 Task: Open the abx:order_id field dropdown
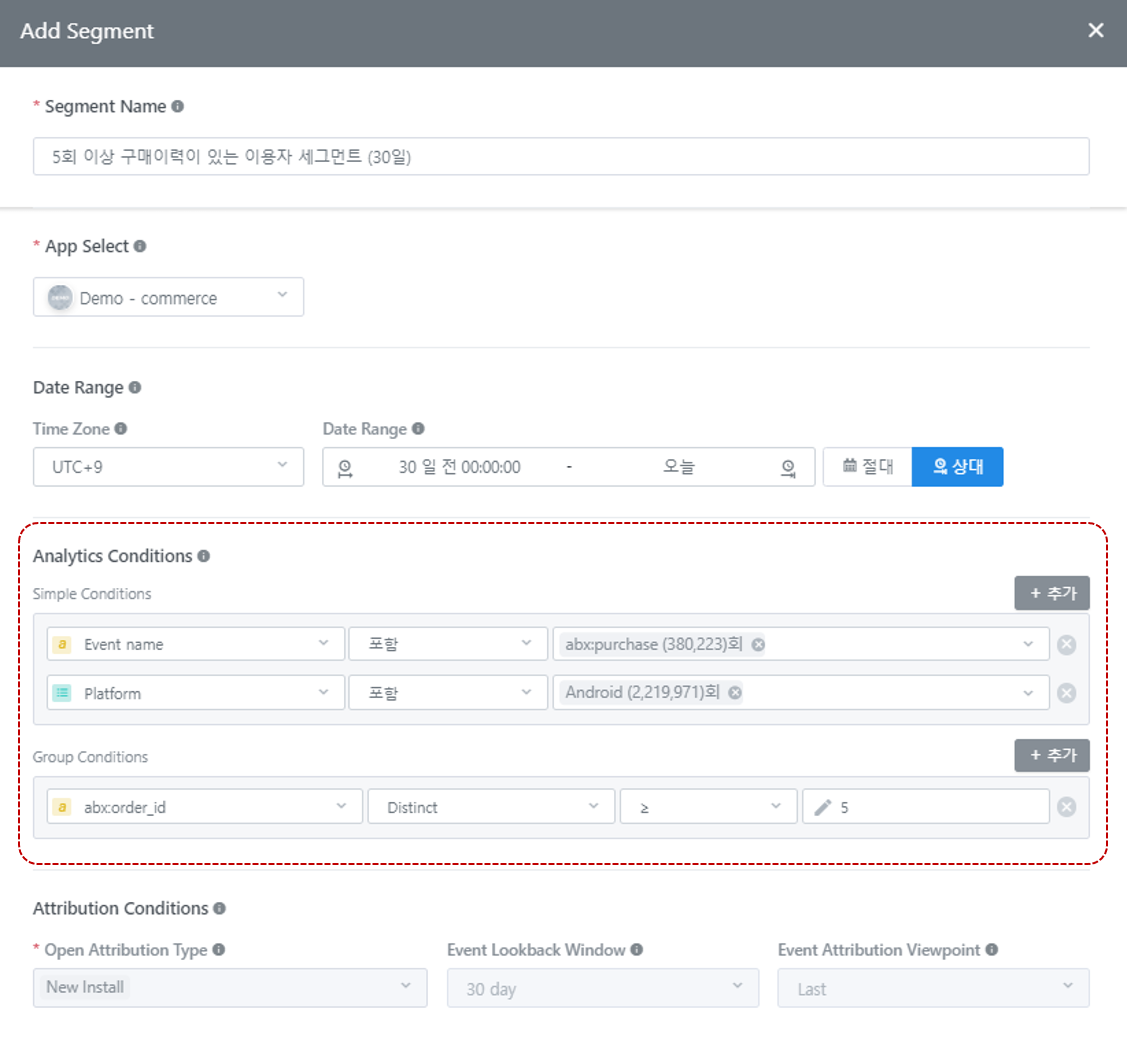point(205,806)
